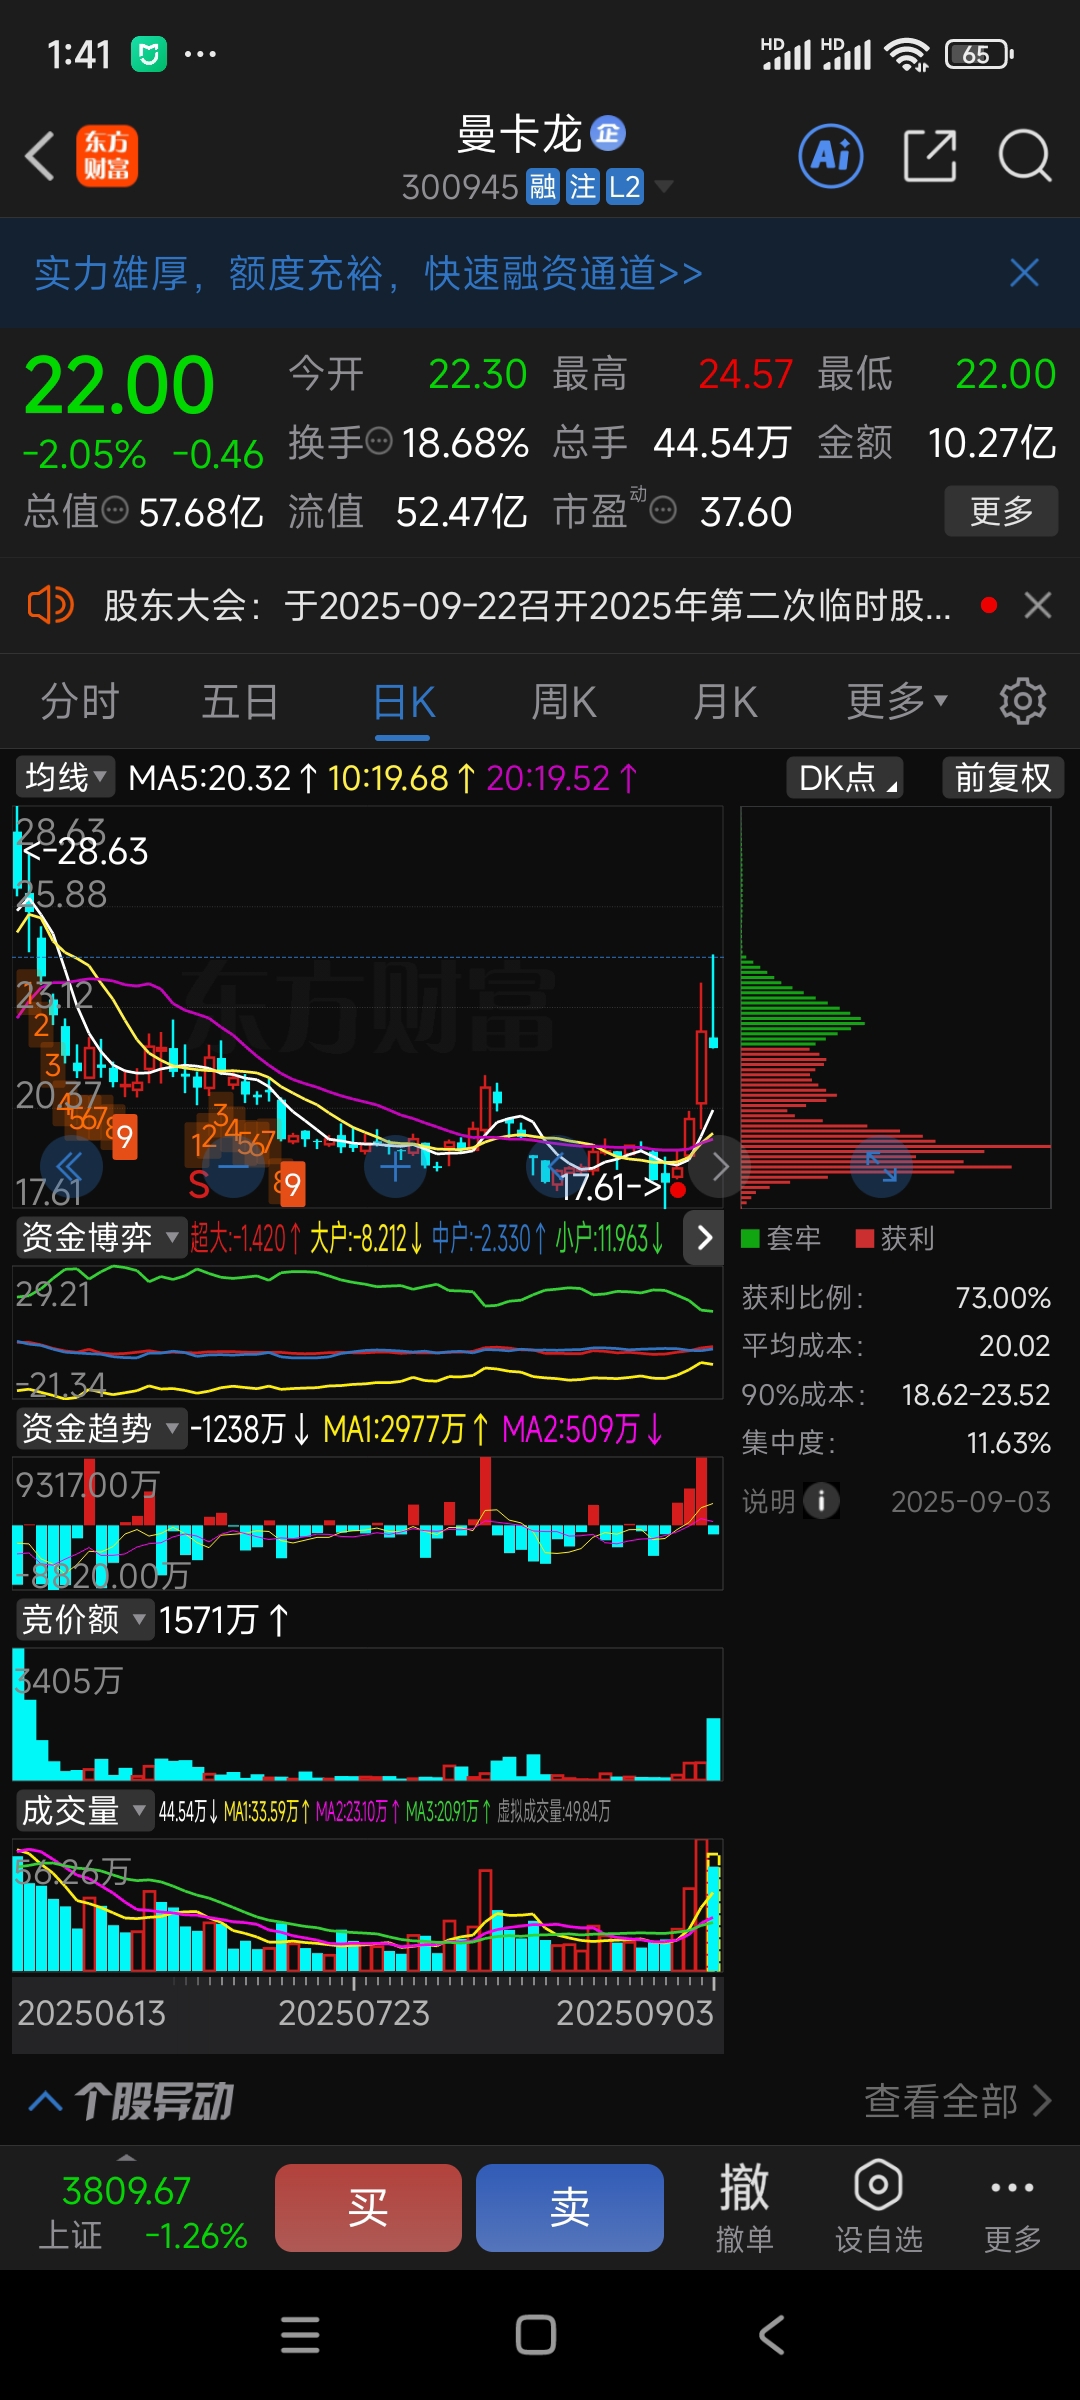Open the 股东大会 announcement text
1080x2400 pixels.
point(528,605)
